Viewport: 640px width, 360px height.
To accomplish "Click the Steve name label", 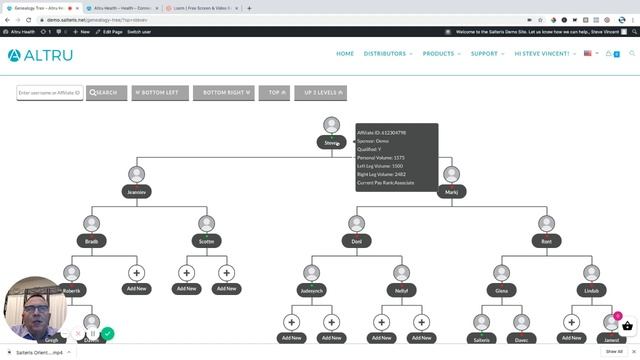I will pyautogui.click(x=331, y=142).
